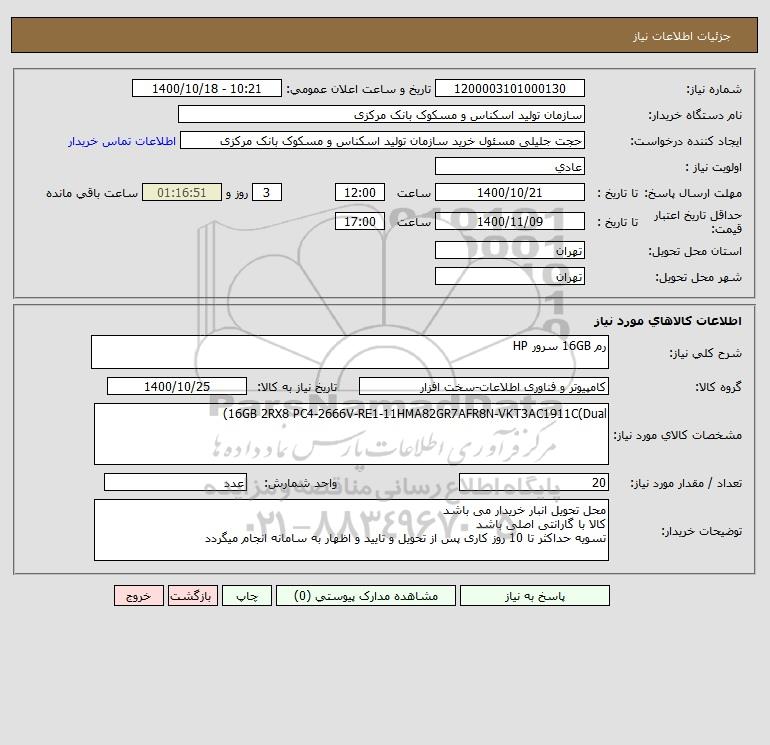Click the buyer organization name field

coord(381,114)
